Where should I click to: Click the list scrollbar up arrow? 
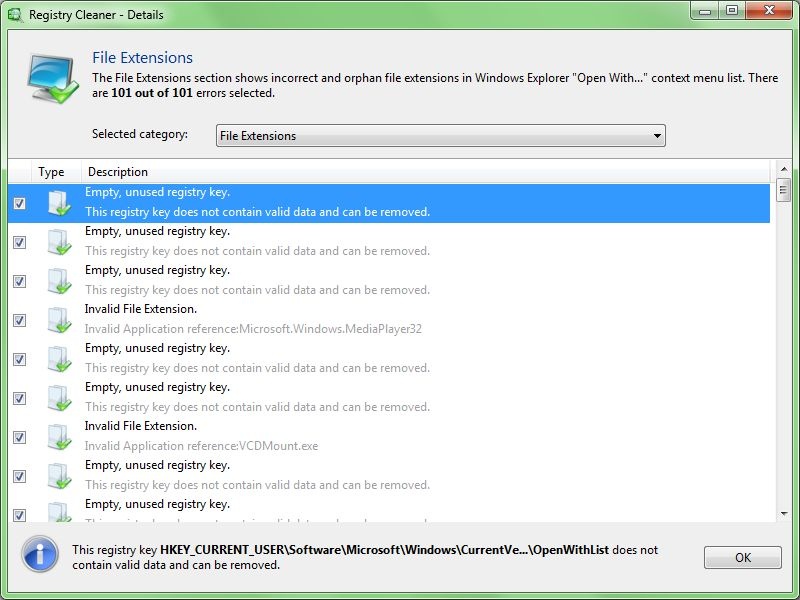pyautogui.click(x=784, y=169)
